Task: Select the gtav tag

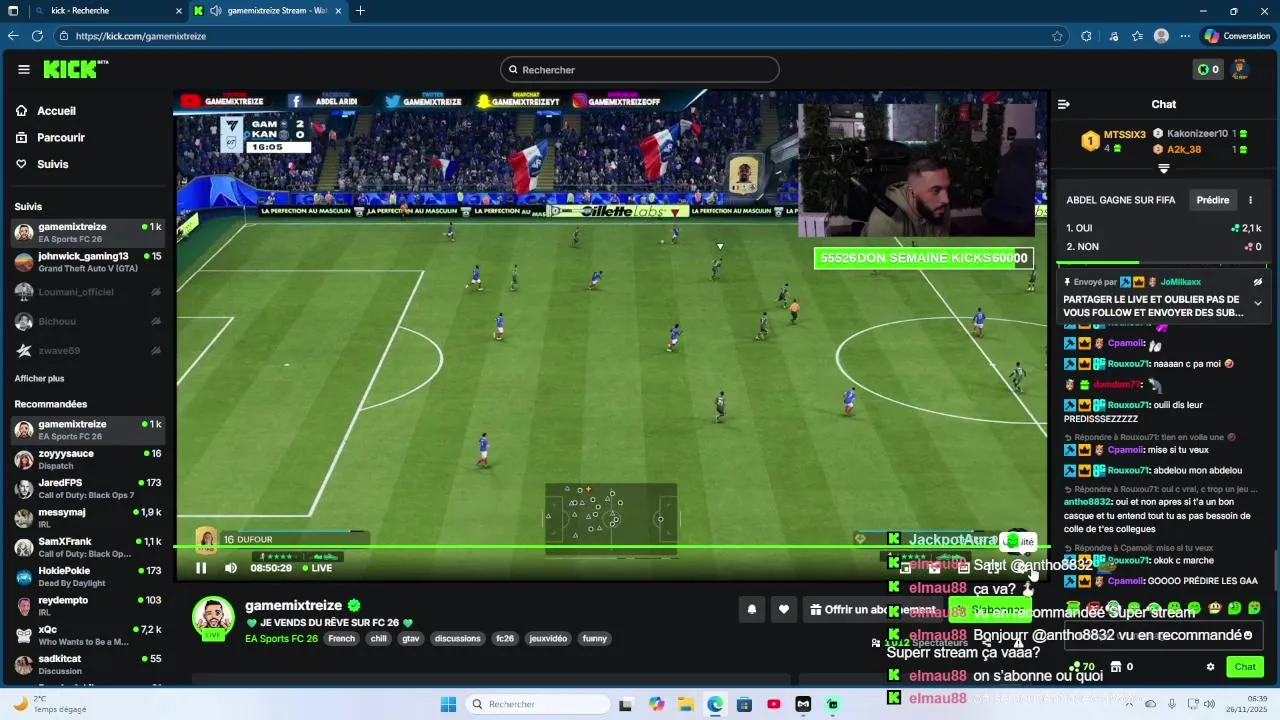Action: pyautogui.click(x=410, y=639)
